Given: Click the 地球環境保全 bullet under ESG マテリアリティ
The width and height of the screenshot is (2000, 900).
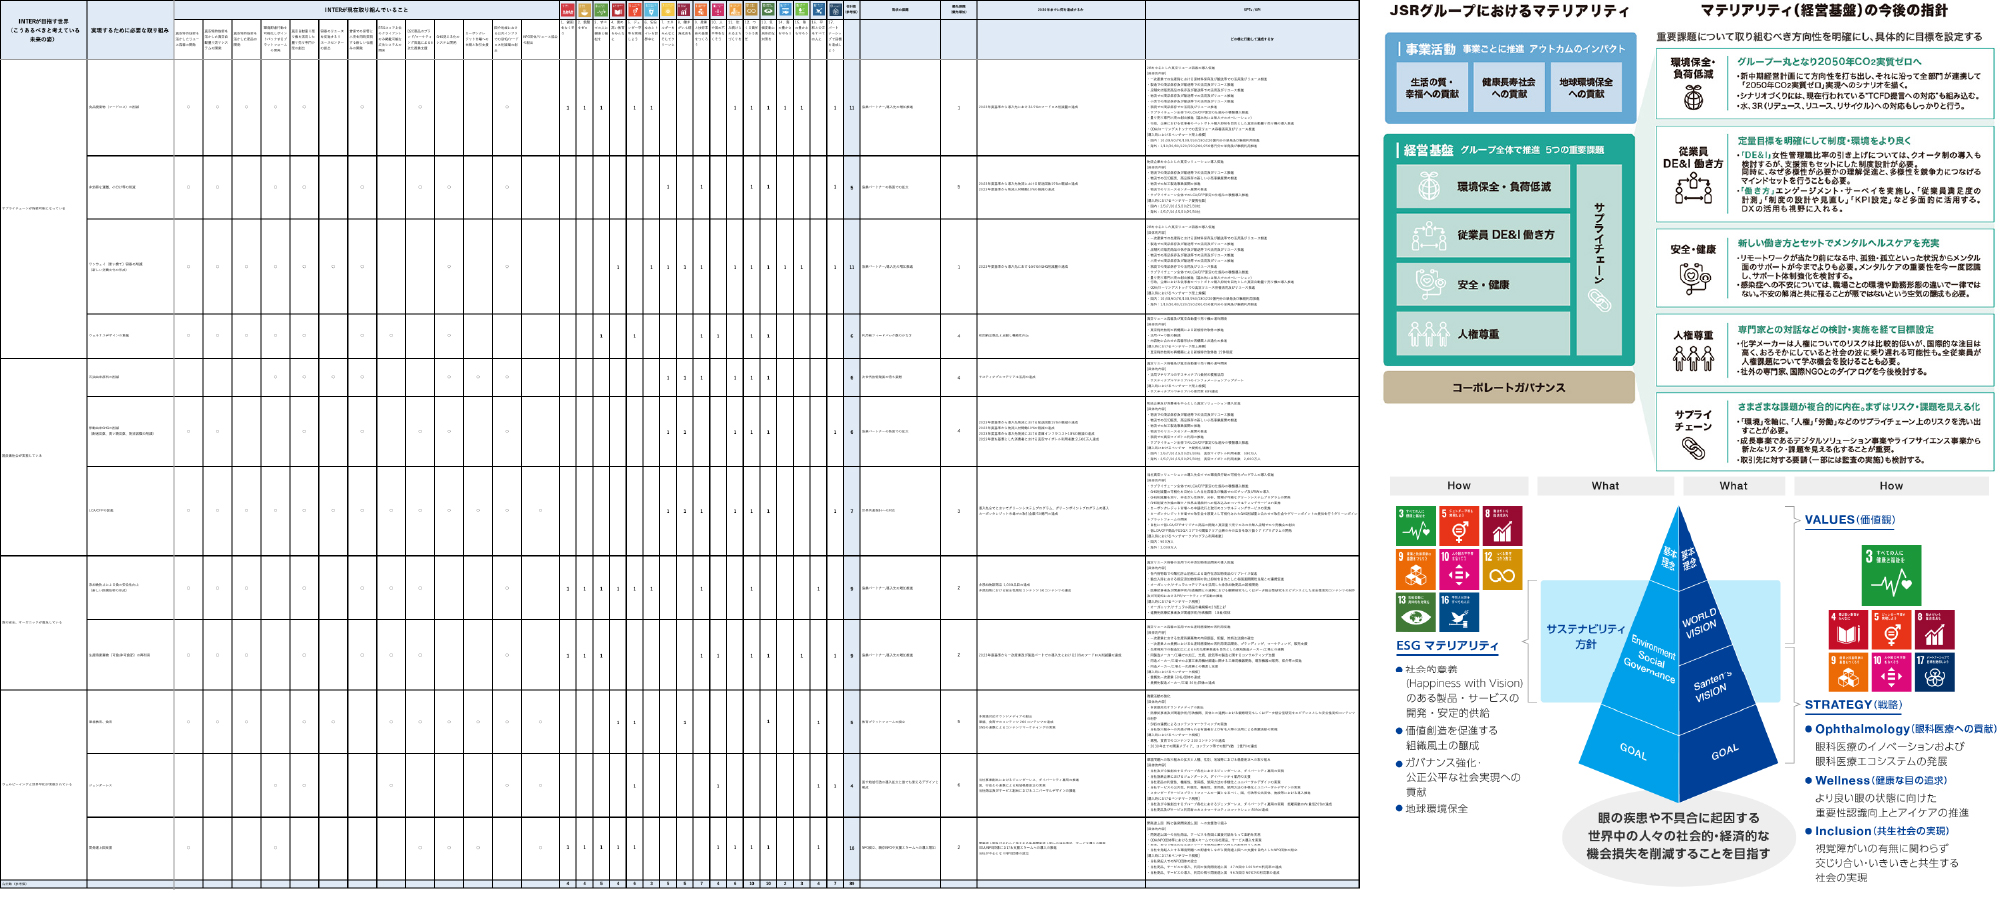Looking at the screenshot, I should tap(1432, 809).
